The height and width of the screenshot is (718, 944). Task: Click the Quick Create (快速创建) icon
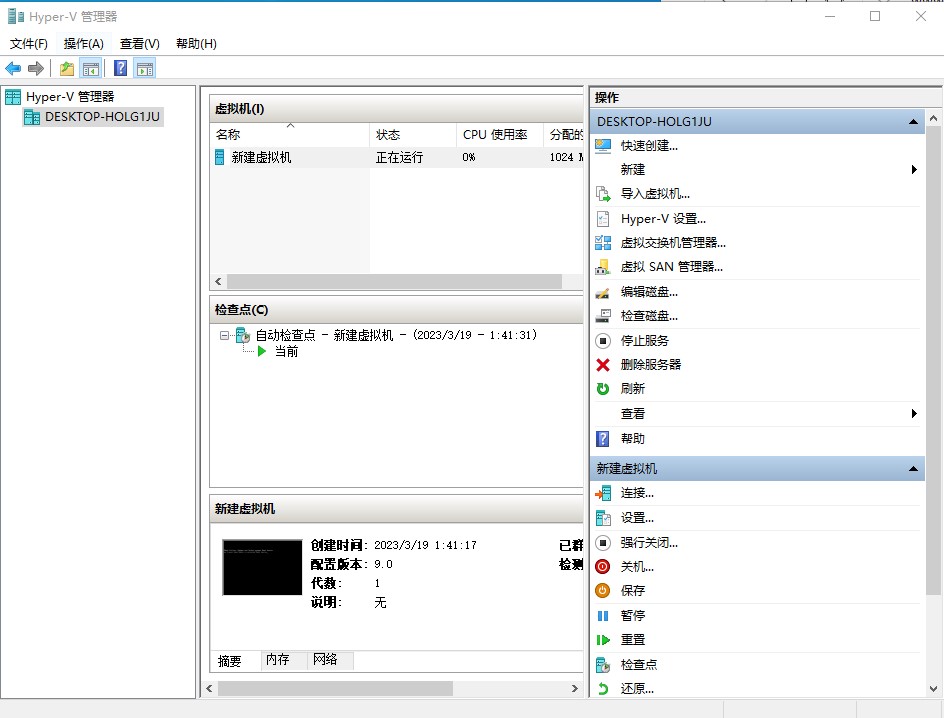point(603,146)
